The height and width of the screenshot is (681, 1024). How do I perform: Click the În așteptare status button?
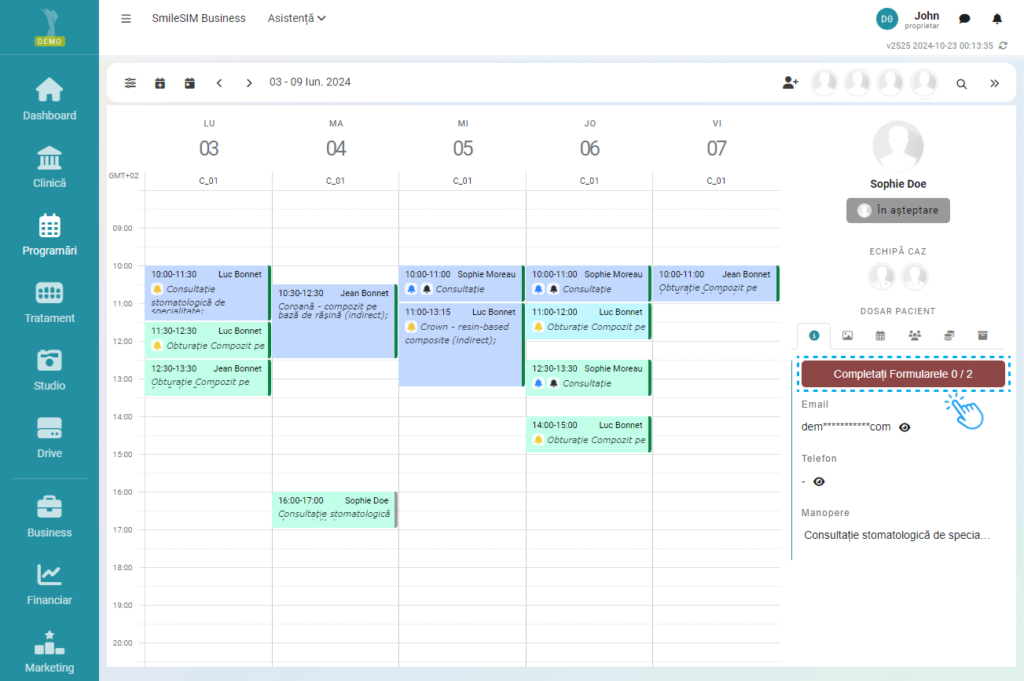pyautogui.click(x=897, y=210)
